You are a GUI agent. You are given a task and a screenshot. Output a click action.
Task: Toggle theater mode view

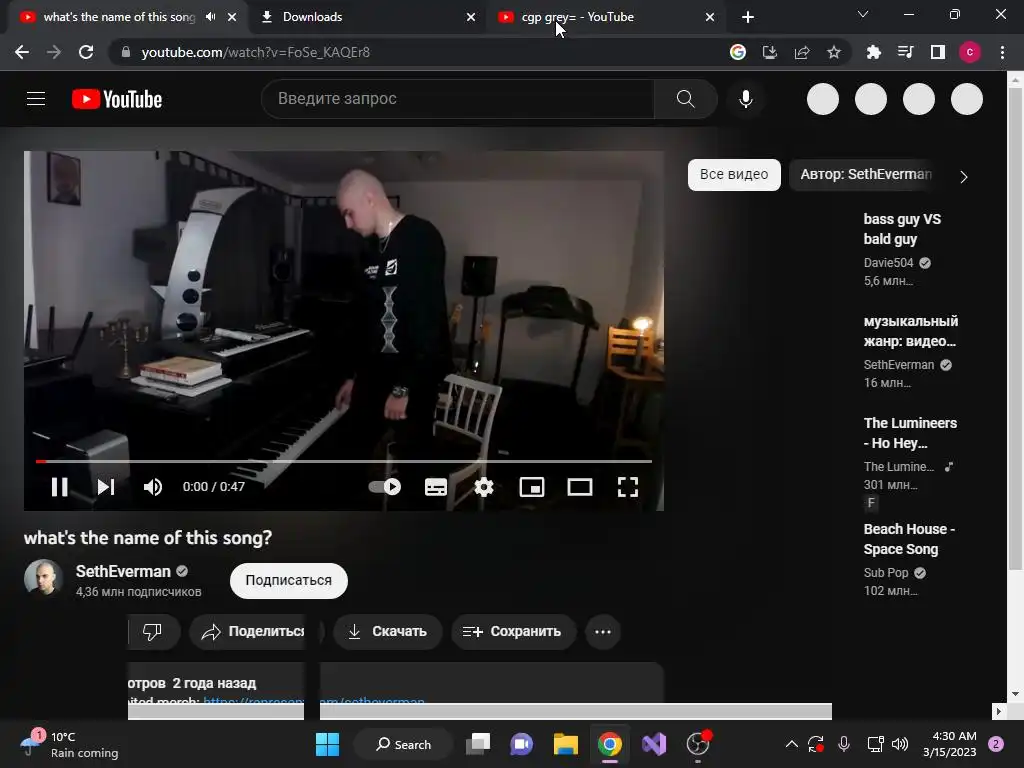click(579, 487)
